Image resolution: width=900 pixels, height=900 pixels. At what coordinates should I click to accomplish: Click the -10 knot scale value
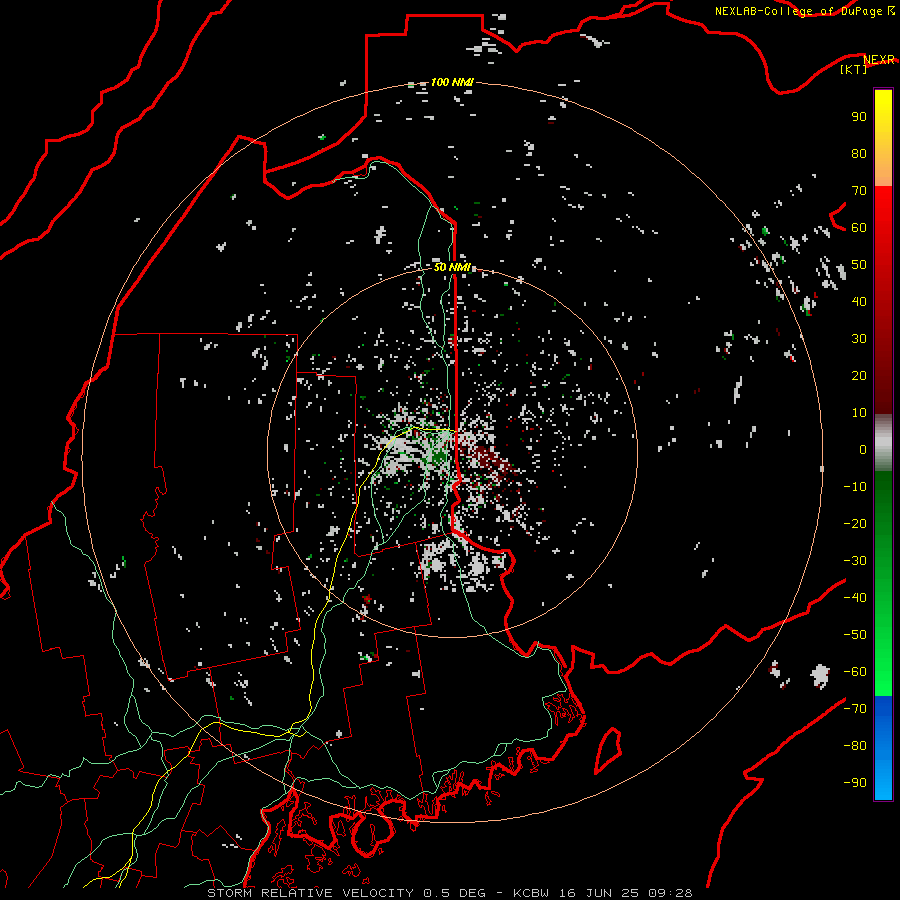click(x=855, y=487)
